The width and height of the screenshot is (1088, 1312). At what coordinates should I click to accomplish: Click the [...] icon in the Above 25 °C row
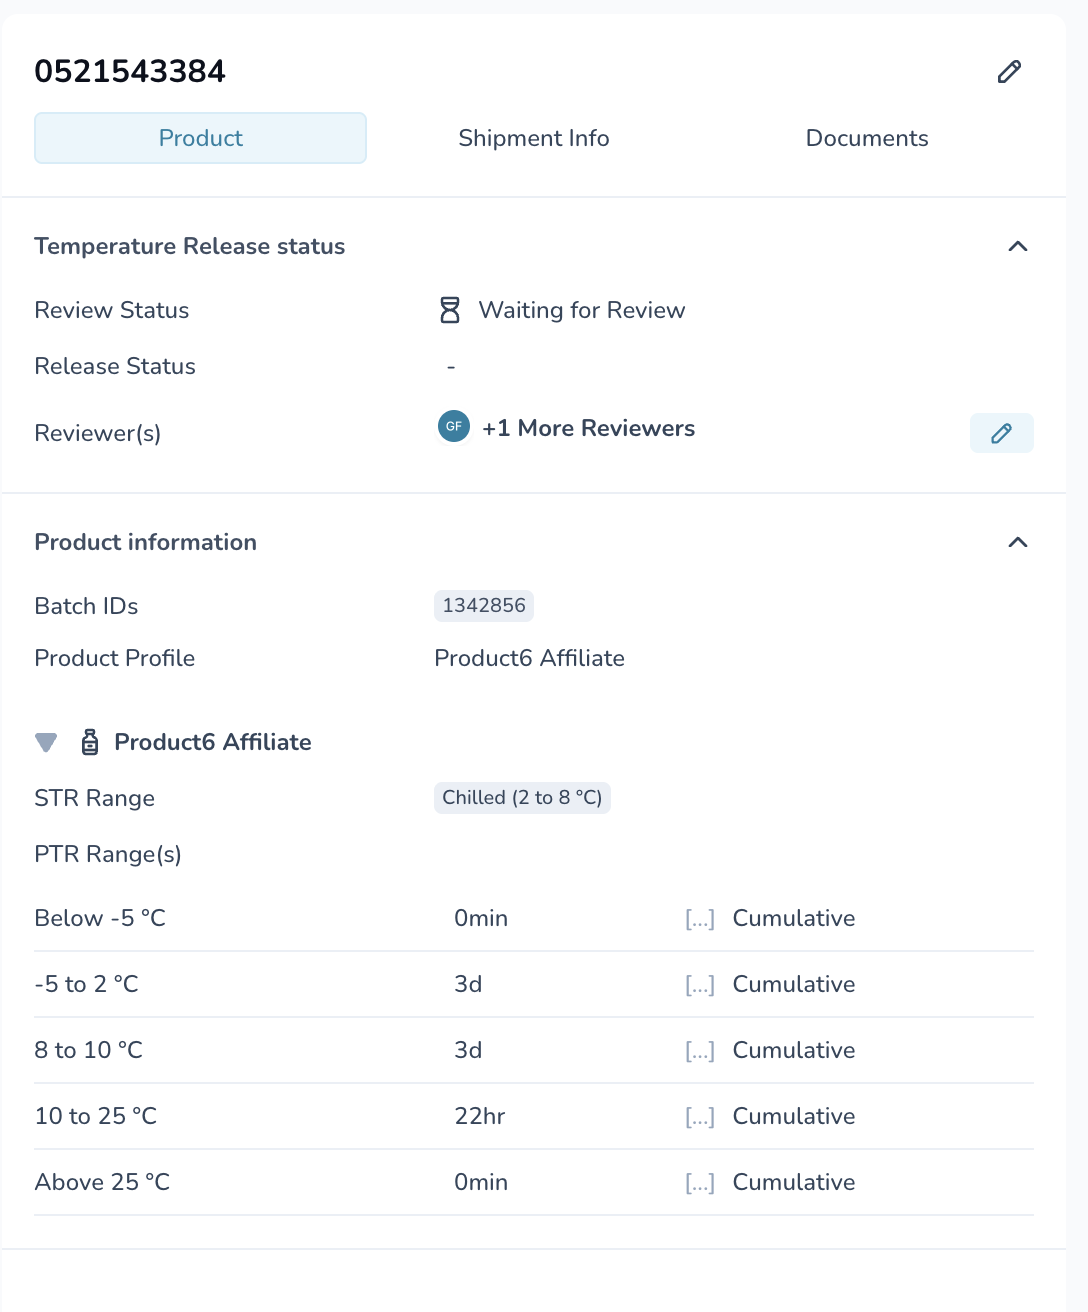pos(700,1183)
